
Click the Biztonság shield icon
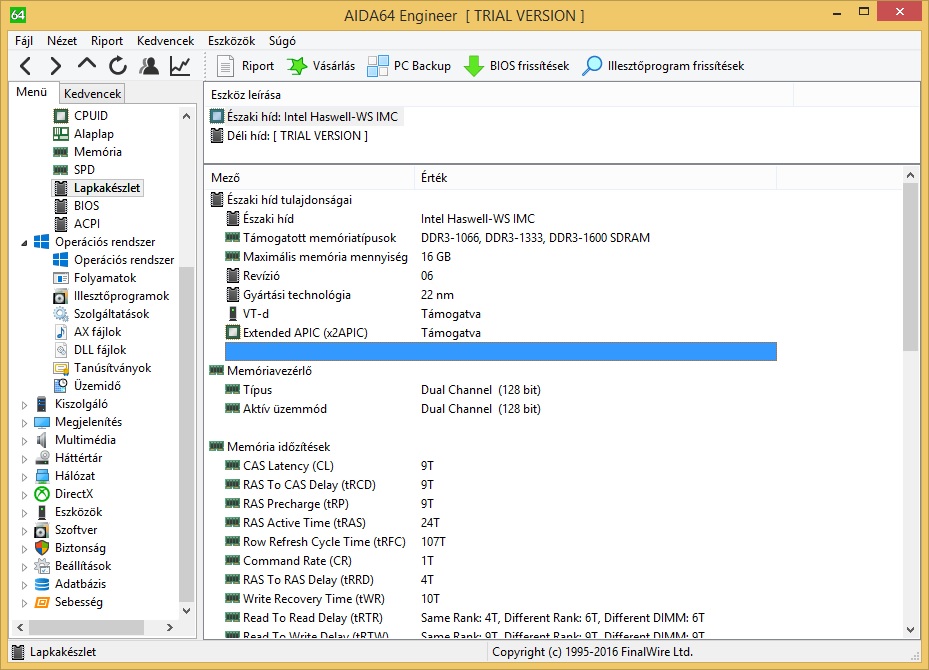click(x=41, y=548)
